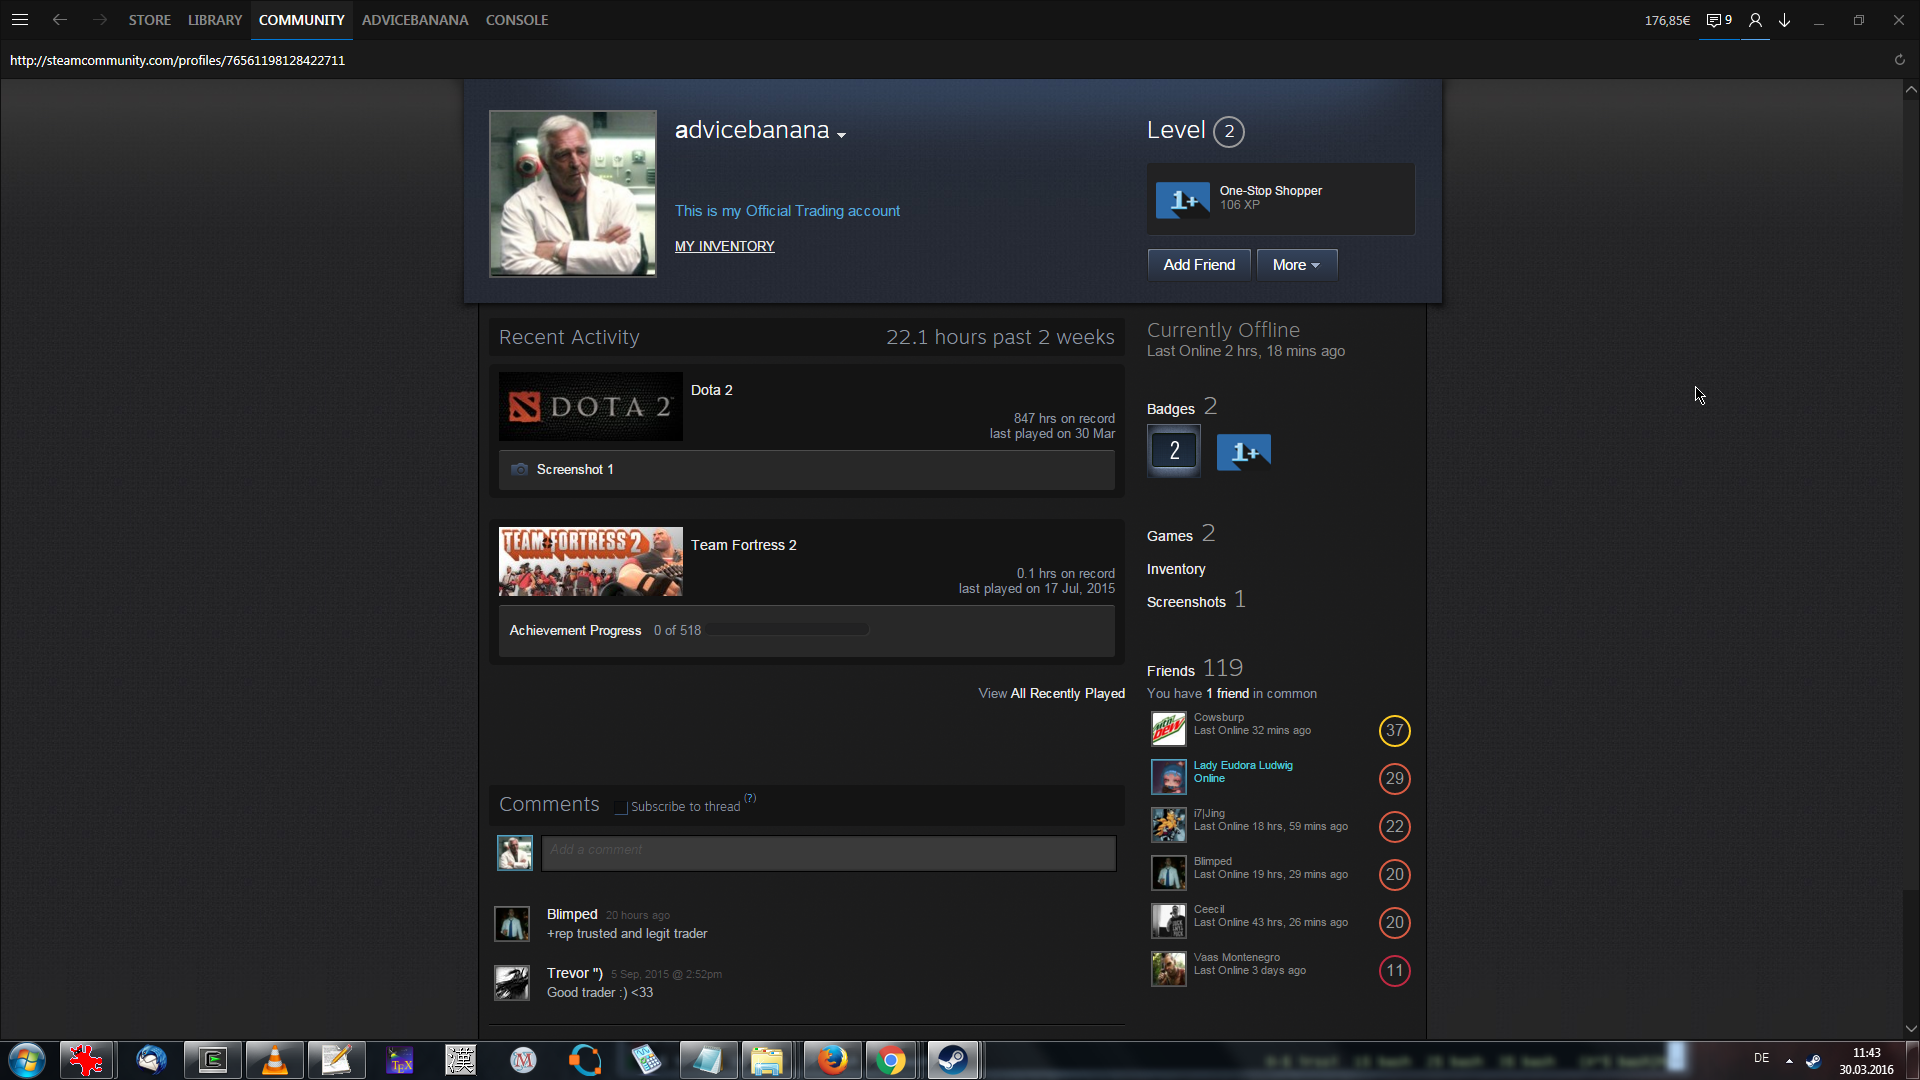Open the MY INVENTORY link
The image size is (1920, 1080).
click(724, 246)
